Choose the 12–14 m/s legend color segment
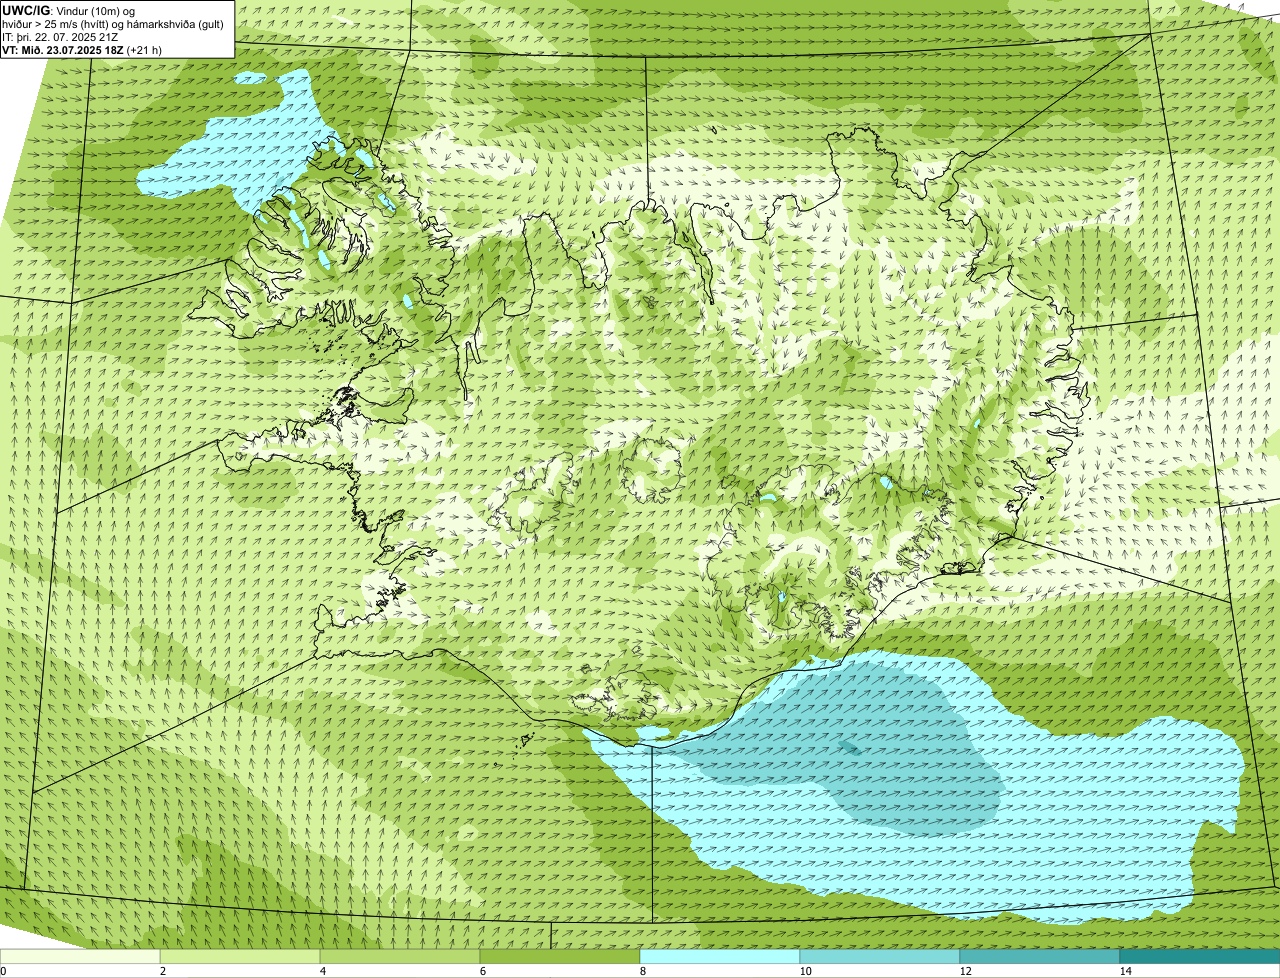1280x978 pixels. coord(1040,956)
